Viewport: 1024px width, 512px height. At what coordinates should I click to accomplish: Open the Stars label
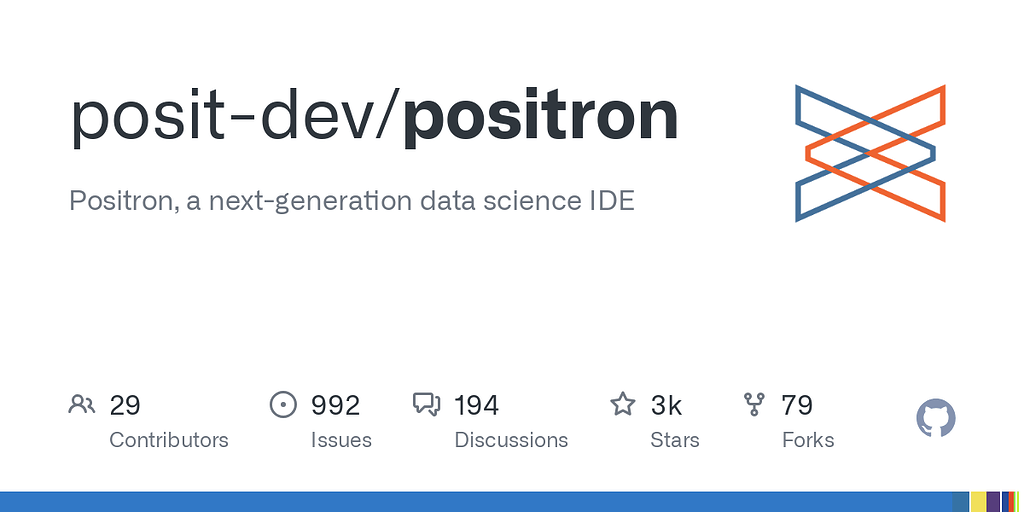(x=675, y=440)
